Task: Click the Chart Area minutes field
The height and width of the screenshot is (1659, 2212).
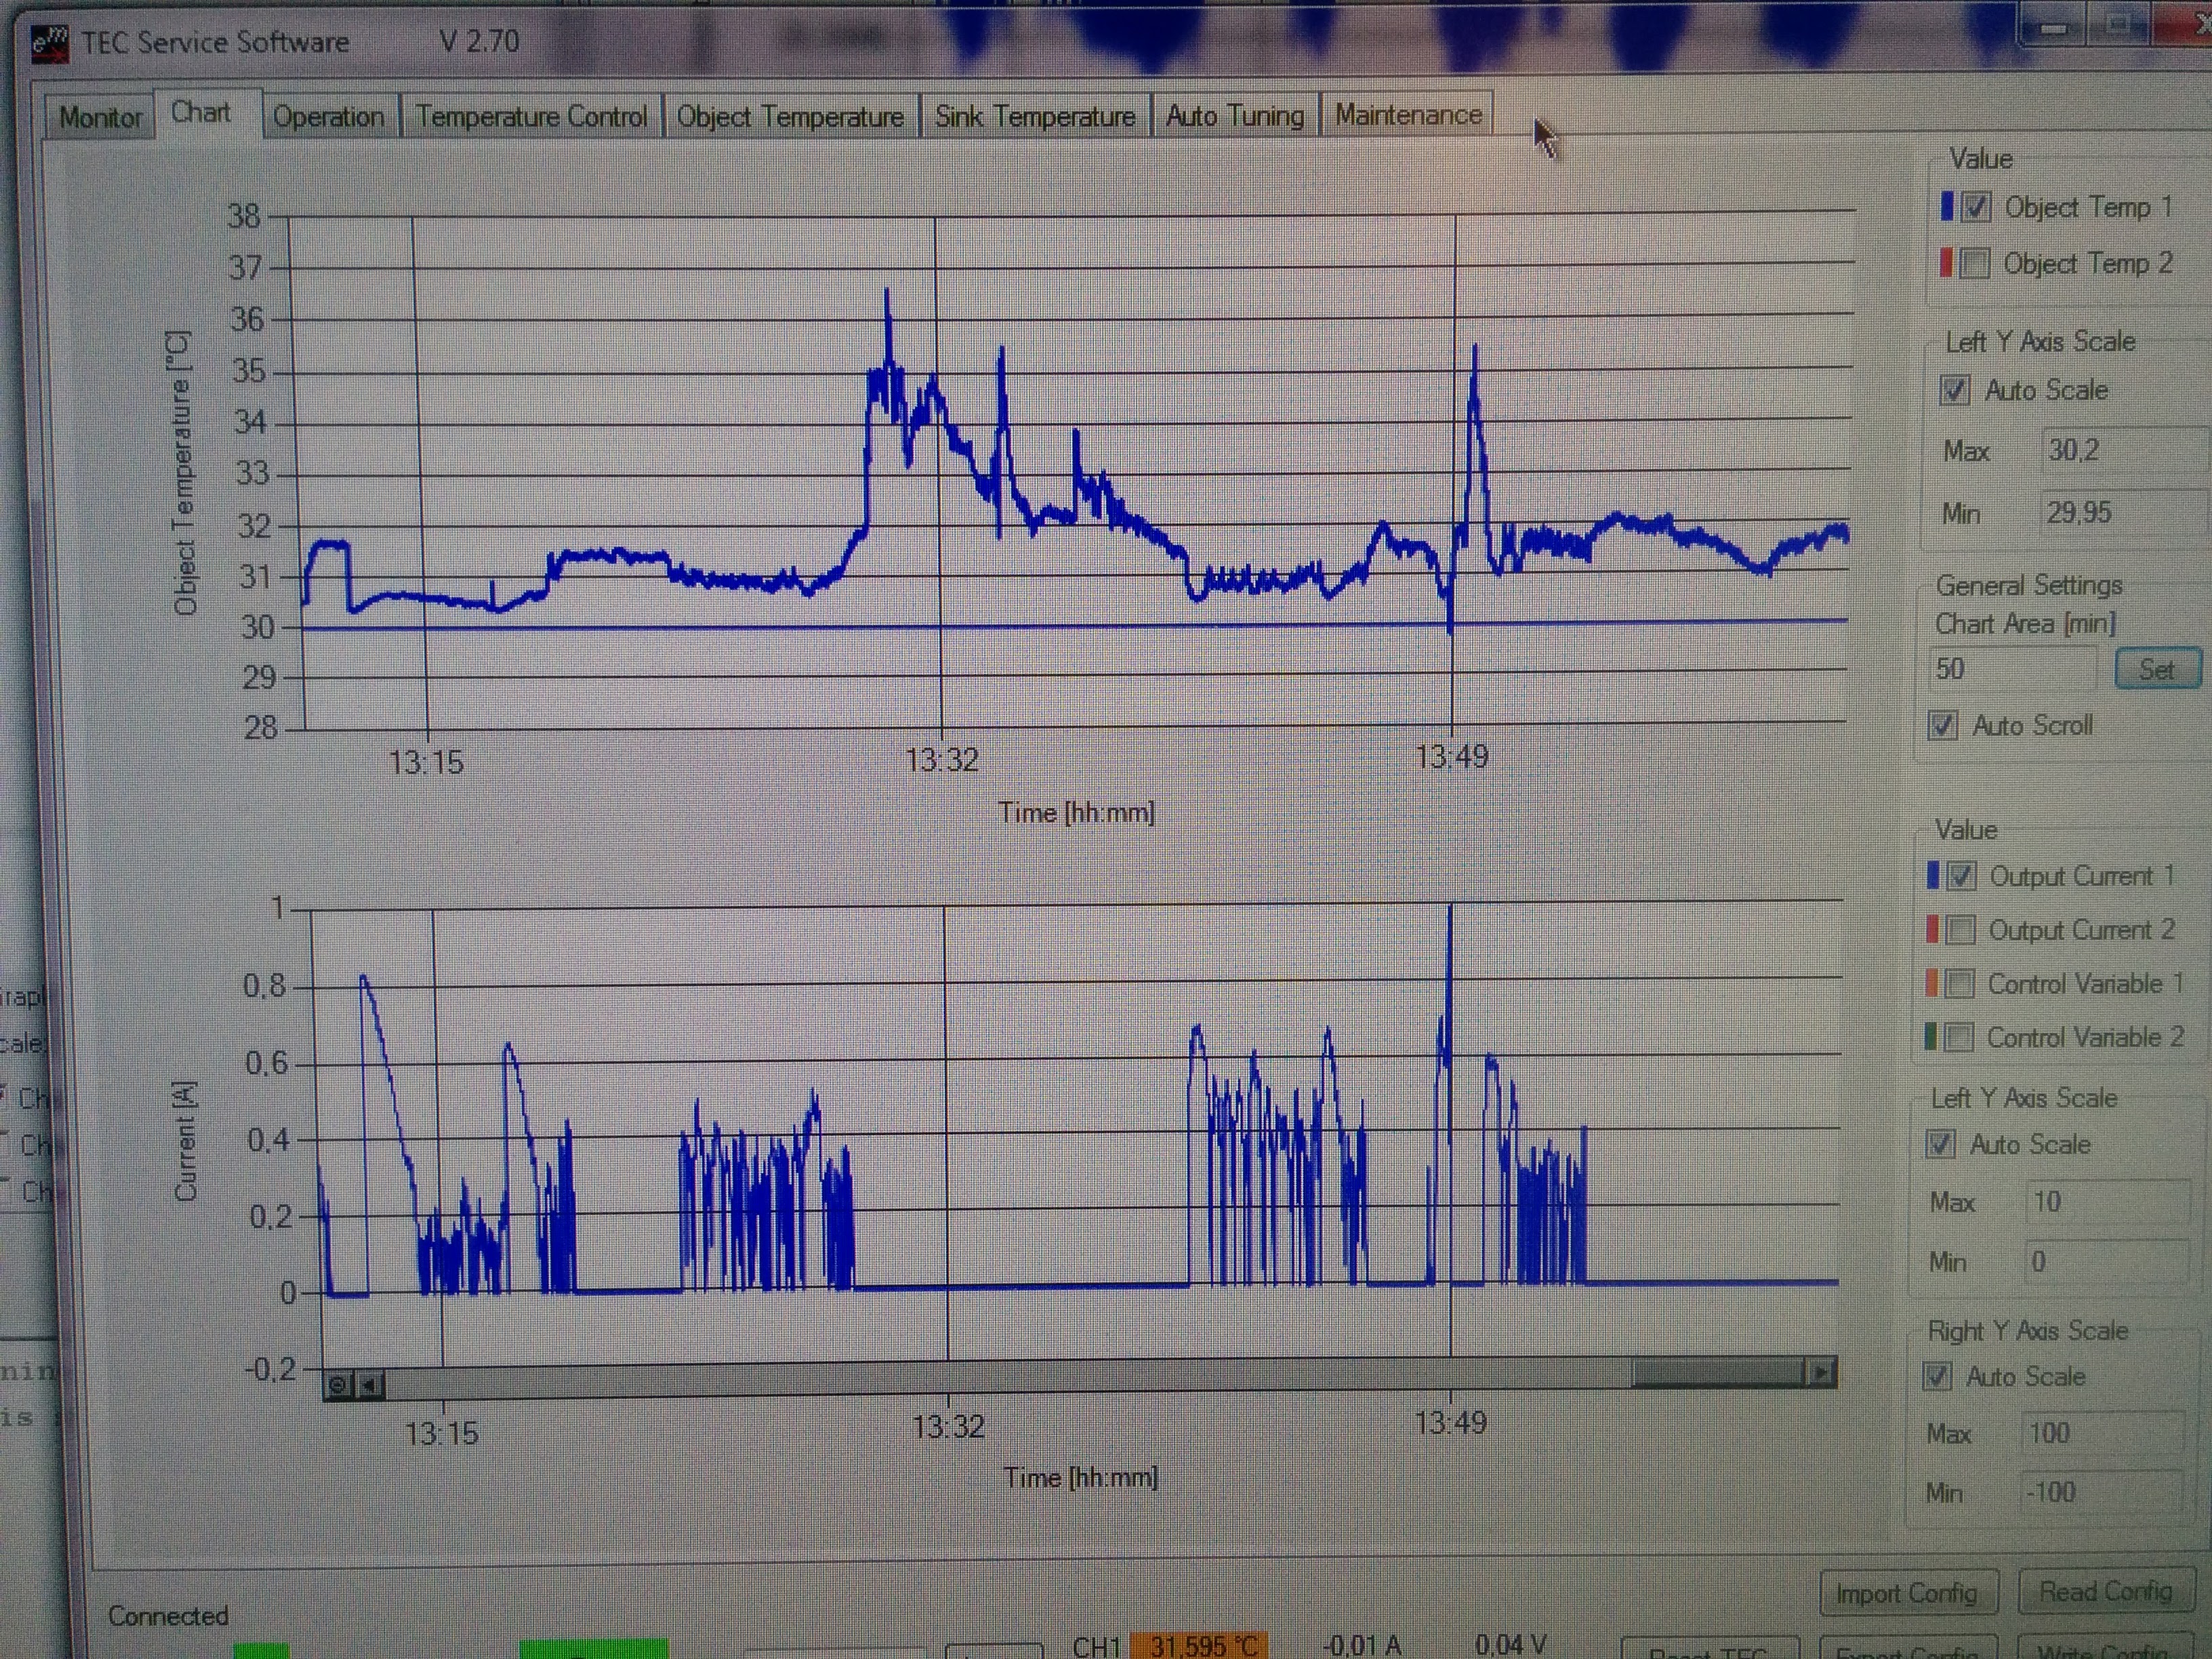Action: pyautogui.click(x=2012, y=669)
